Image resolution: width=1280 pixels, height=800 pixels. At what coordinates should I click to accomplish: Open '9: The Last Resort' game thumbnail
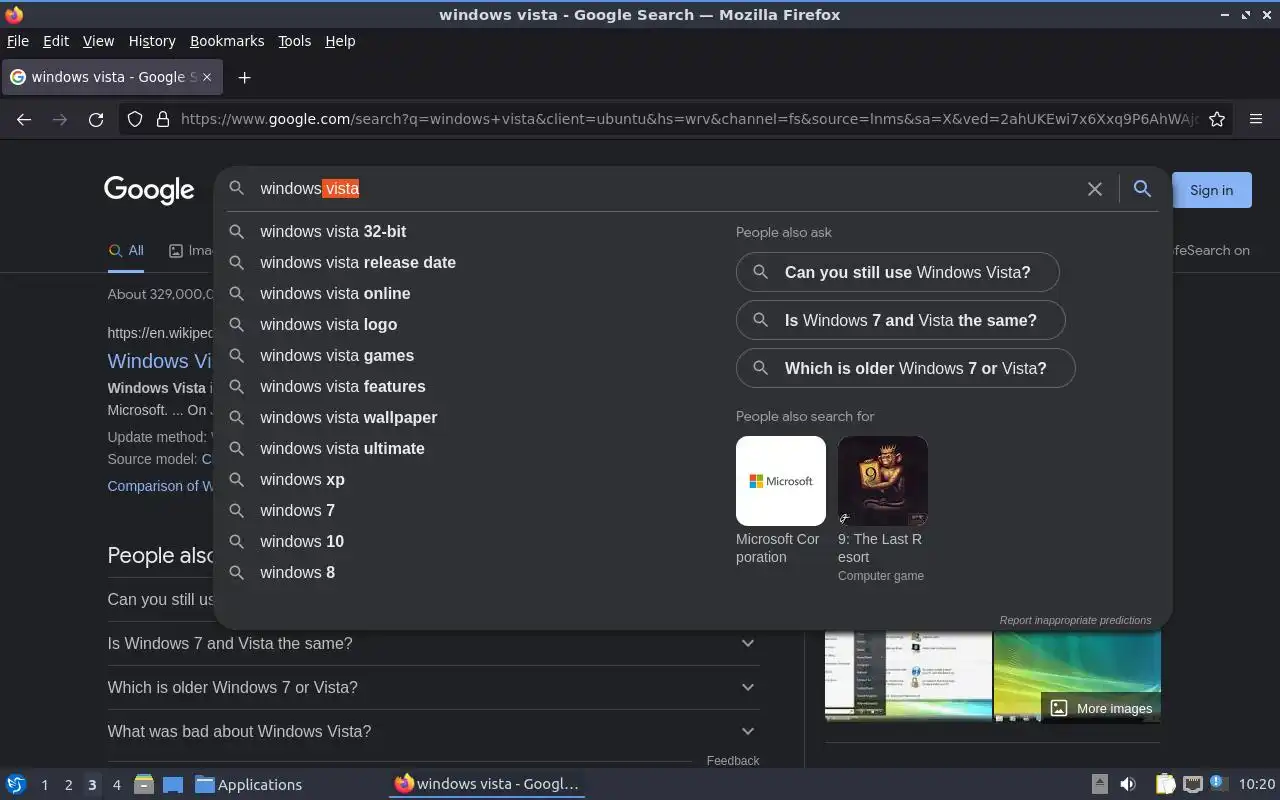pos(883,481)
